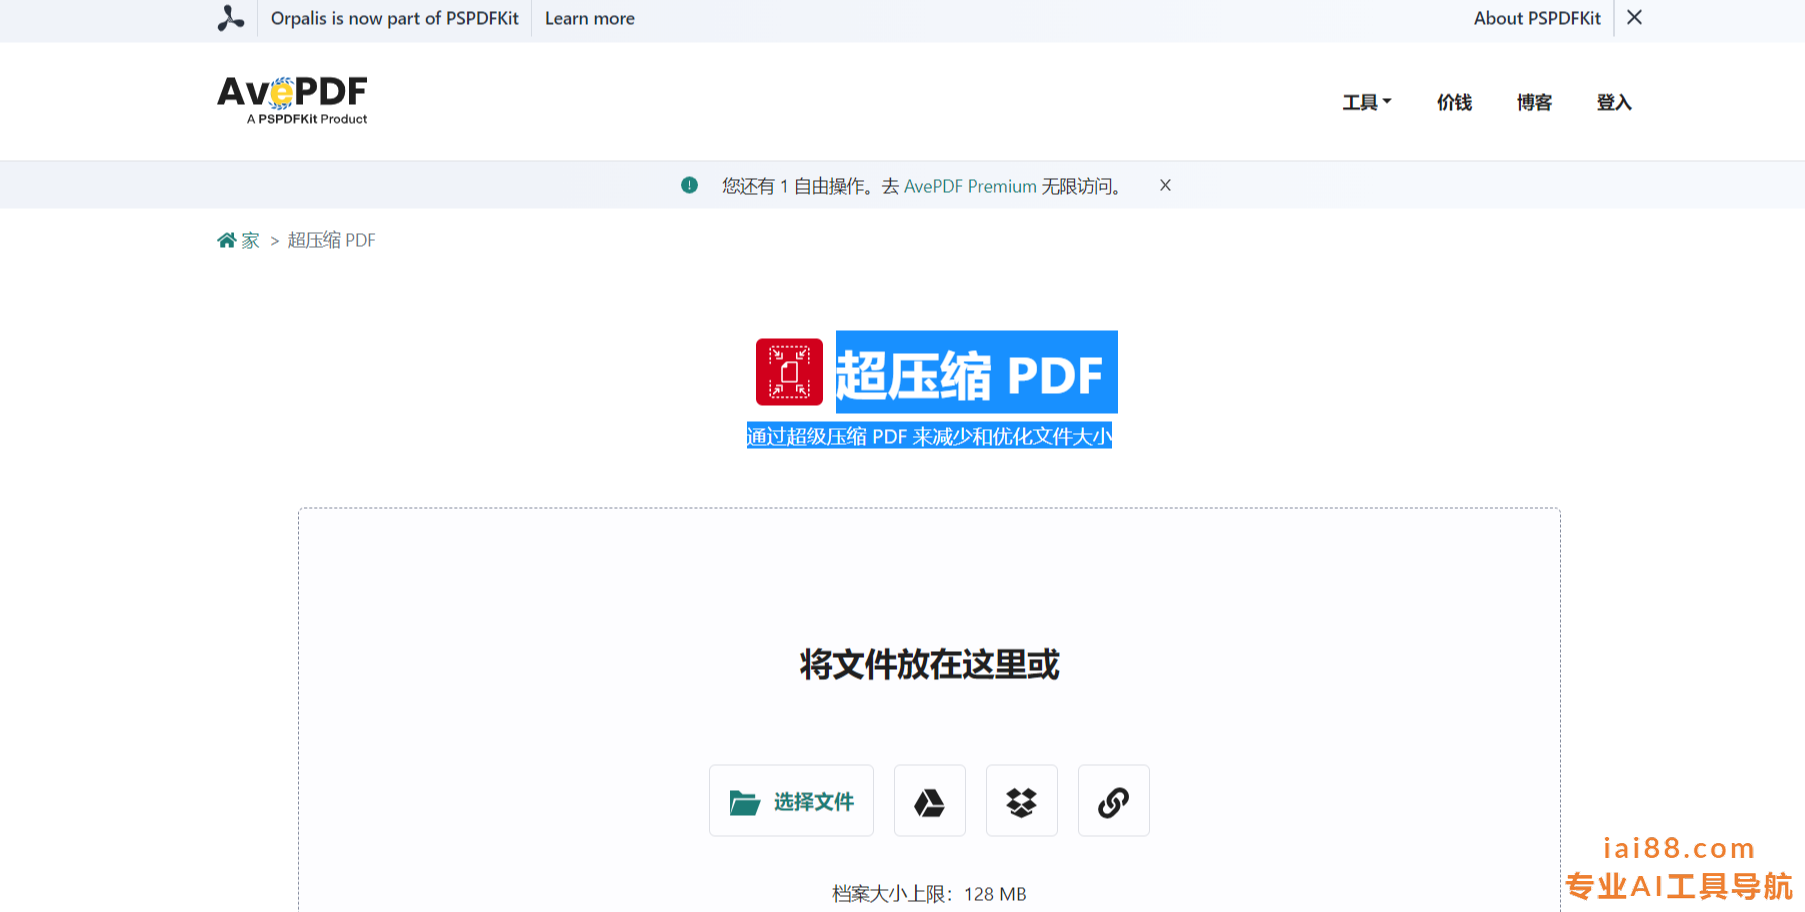Image resolution: width=1805 pixels, height=912 pixels.
Task: Click the PSPDFKit logo in top banner
Action: point(231,19)
